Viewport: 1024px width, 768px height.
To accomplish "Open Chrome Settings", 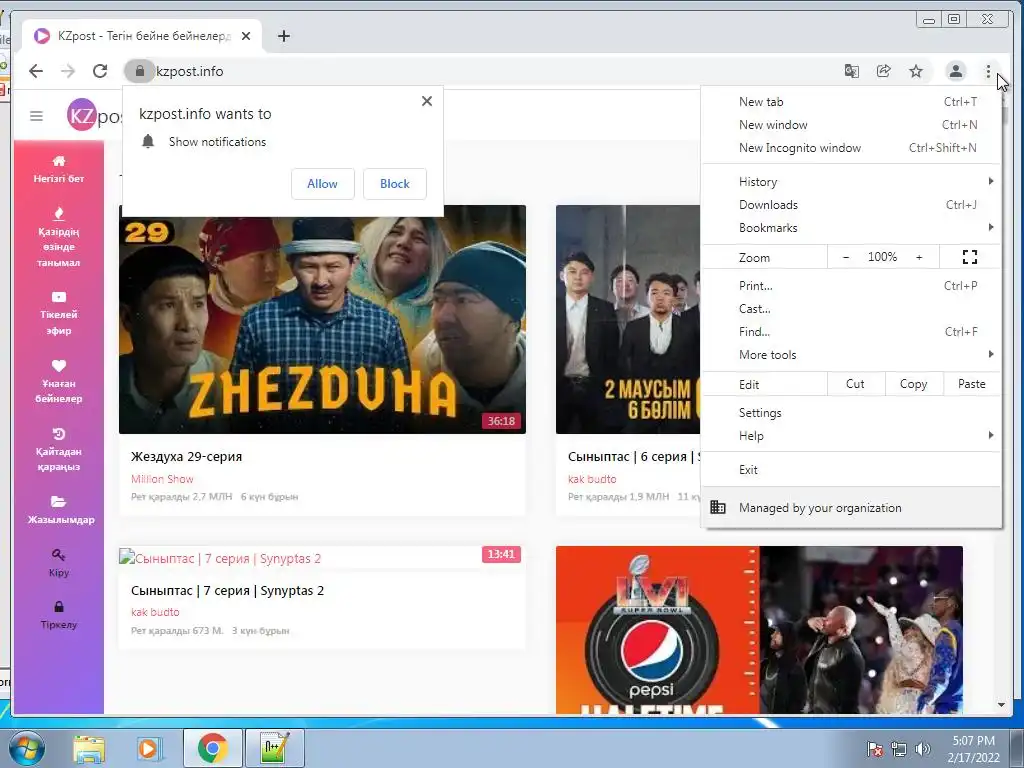I will click(x=851, y=413).
